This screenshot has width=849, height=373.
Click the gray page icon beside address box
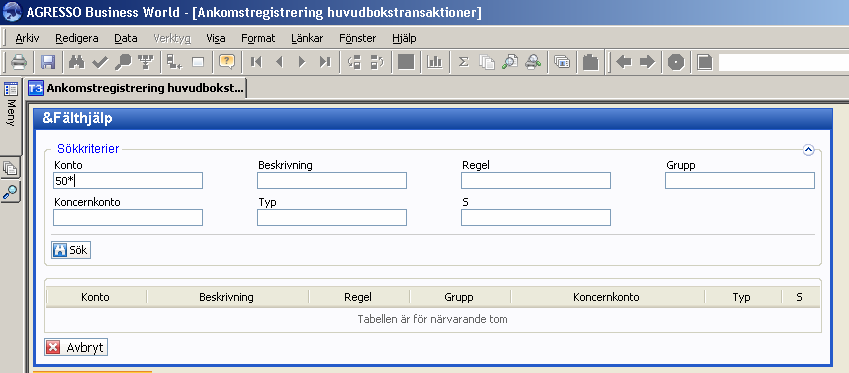coord(704,62)
